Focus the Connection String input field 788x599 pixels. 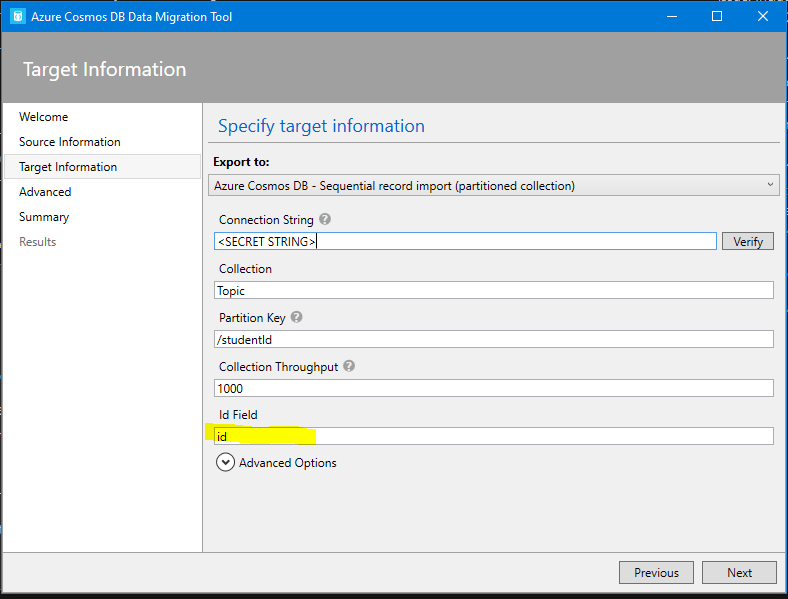coord(465,241)
